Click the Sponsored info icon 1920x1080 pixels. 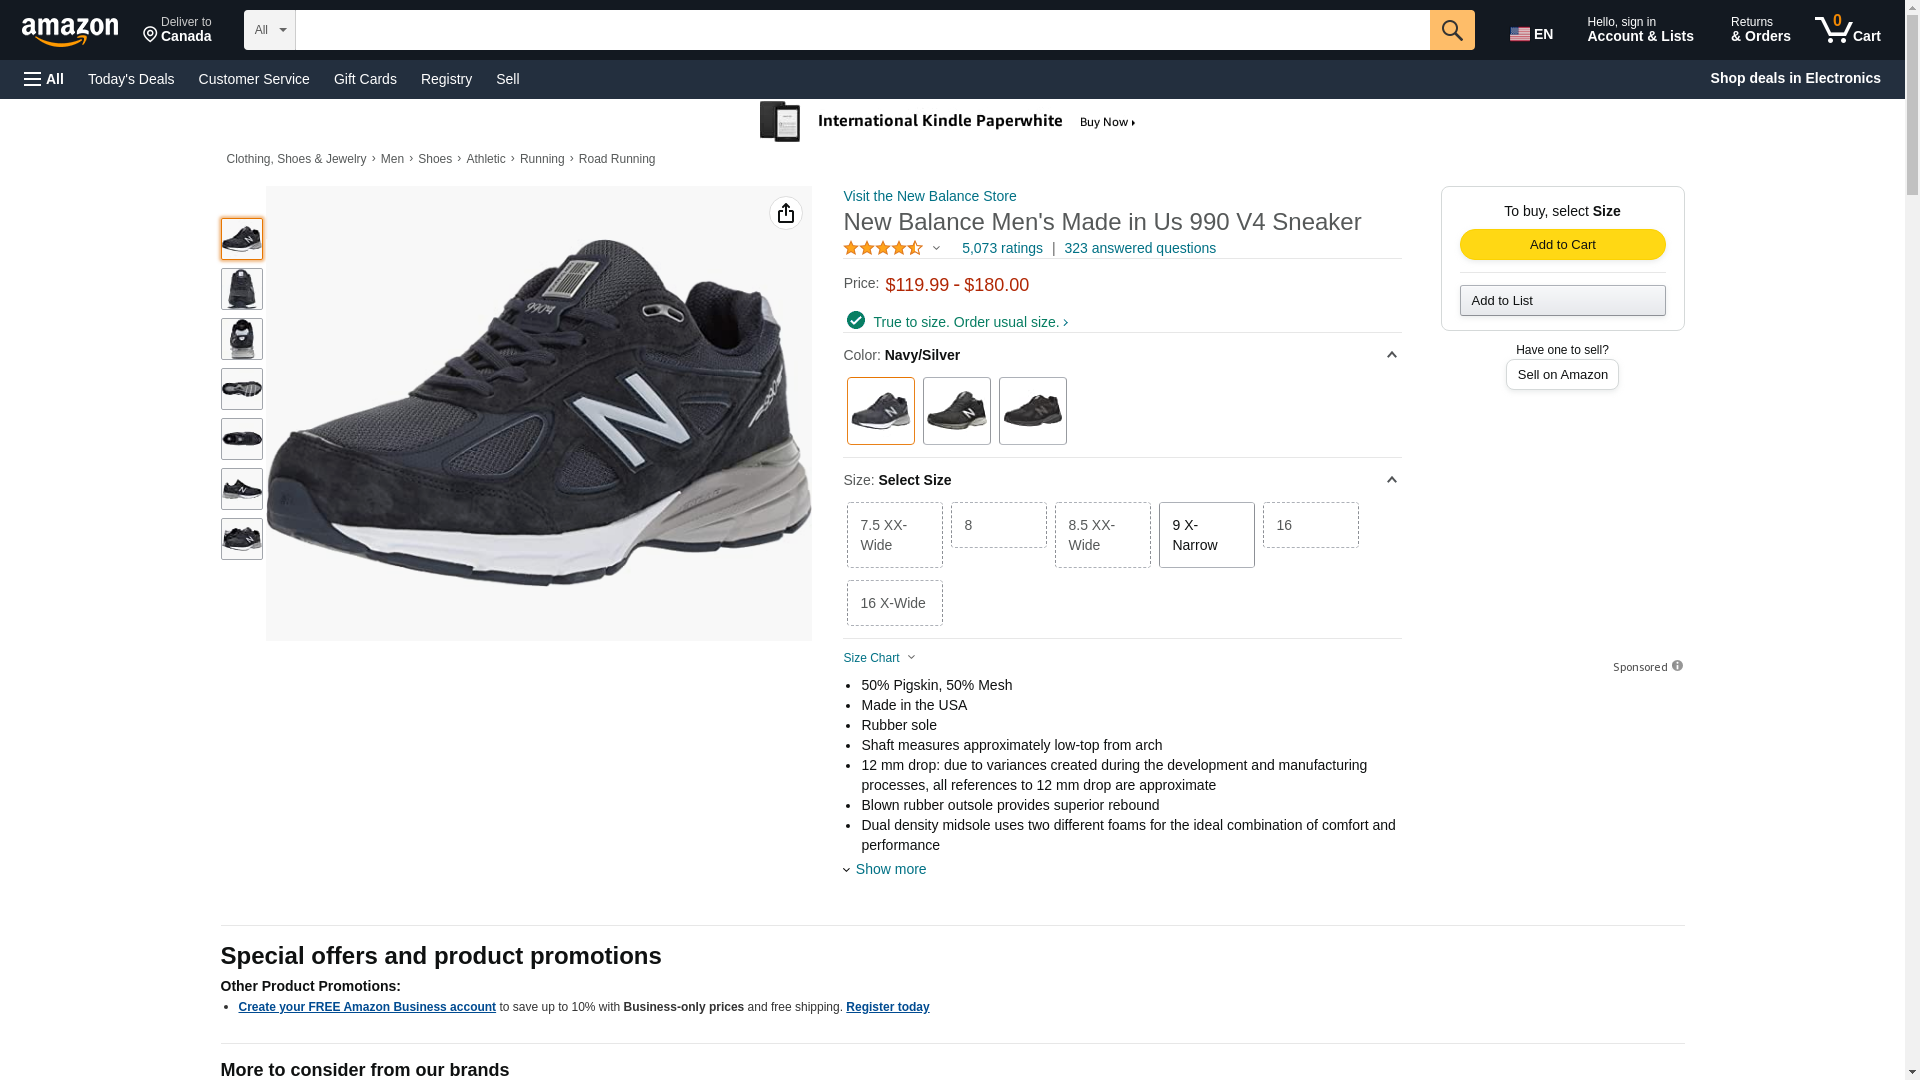point(1677,666)
